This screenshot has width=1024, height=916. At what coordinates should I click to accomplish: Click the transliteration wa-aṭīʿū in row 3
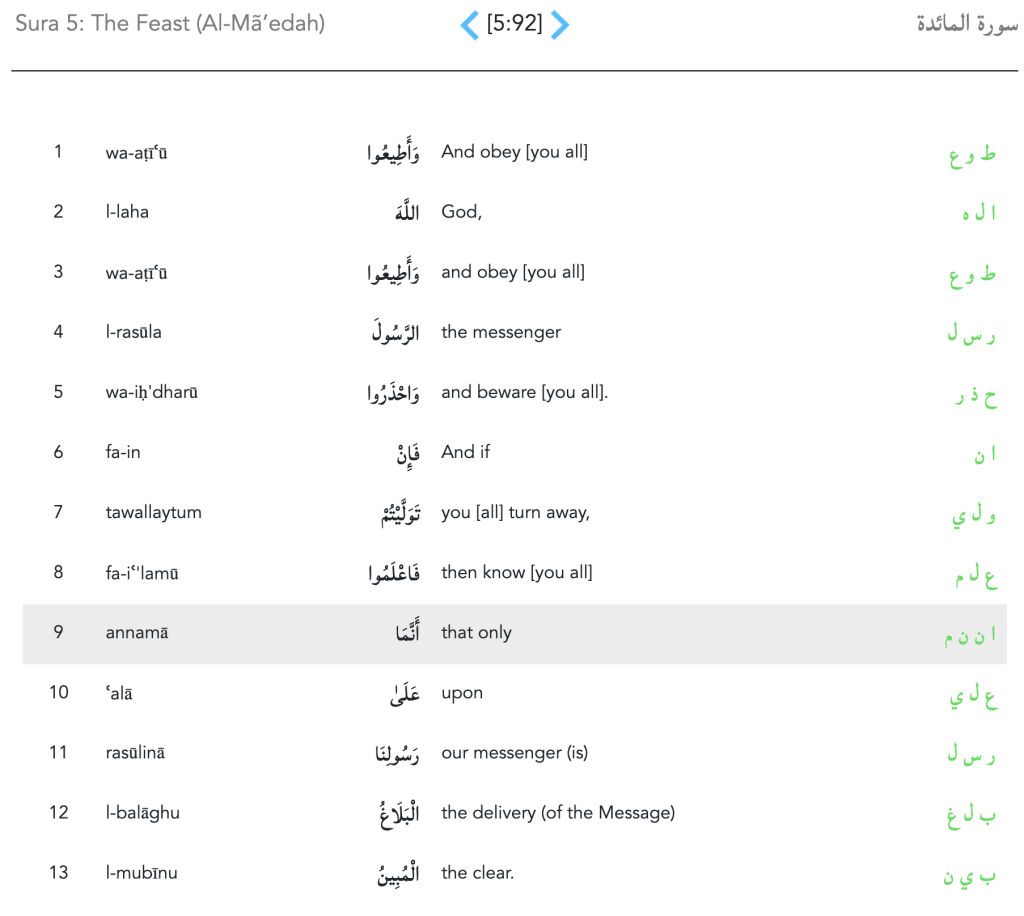click(137, 272)
